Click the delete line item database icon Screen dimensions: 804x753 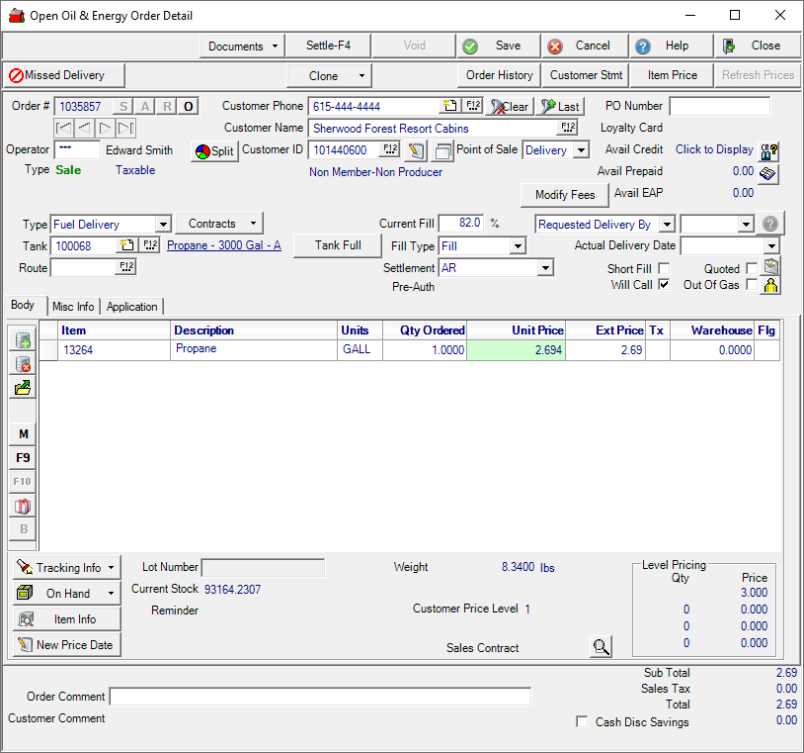[x=23, y=364]
